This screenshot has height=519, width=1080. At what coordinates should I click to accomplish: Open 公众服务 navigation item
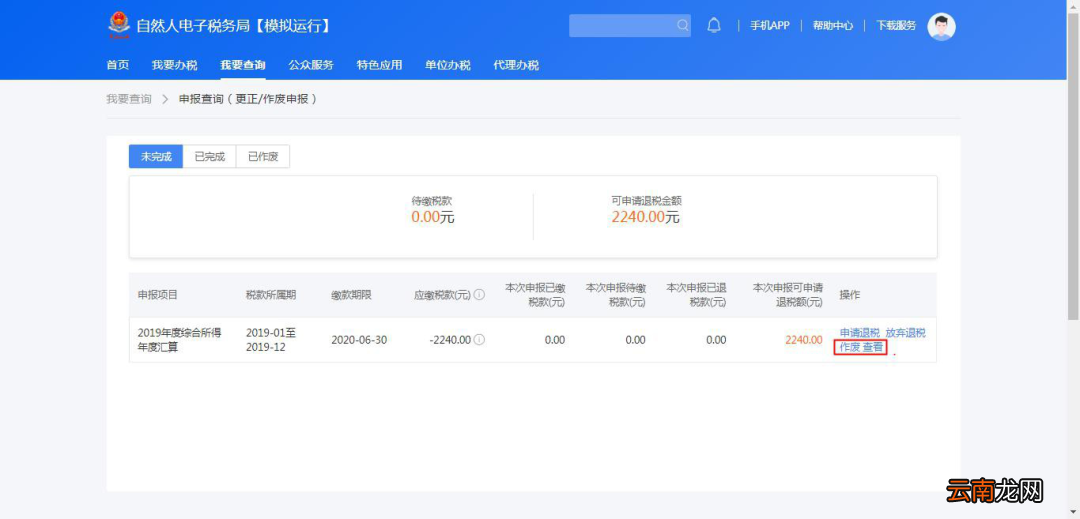point(311,65)
